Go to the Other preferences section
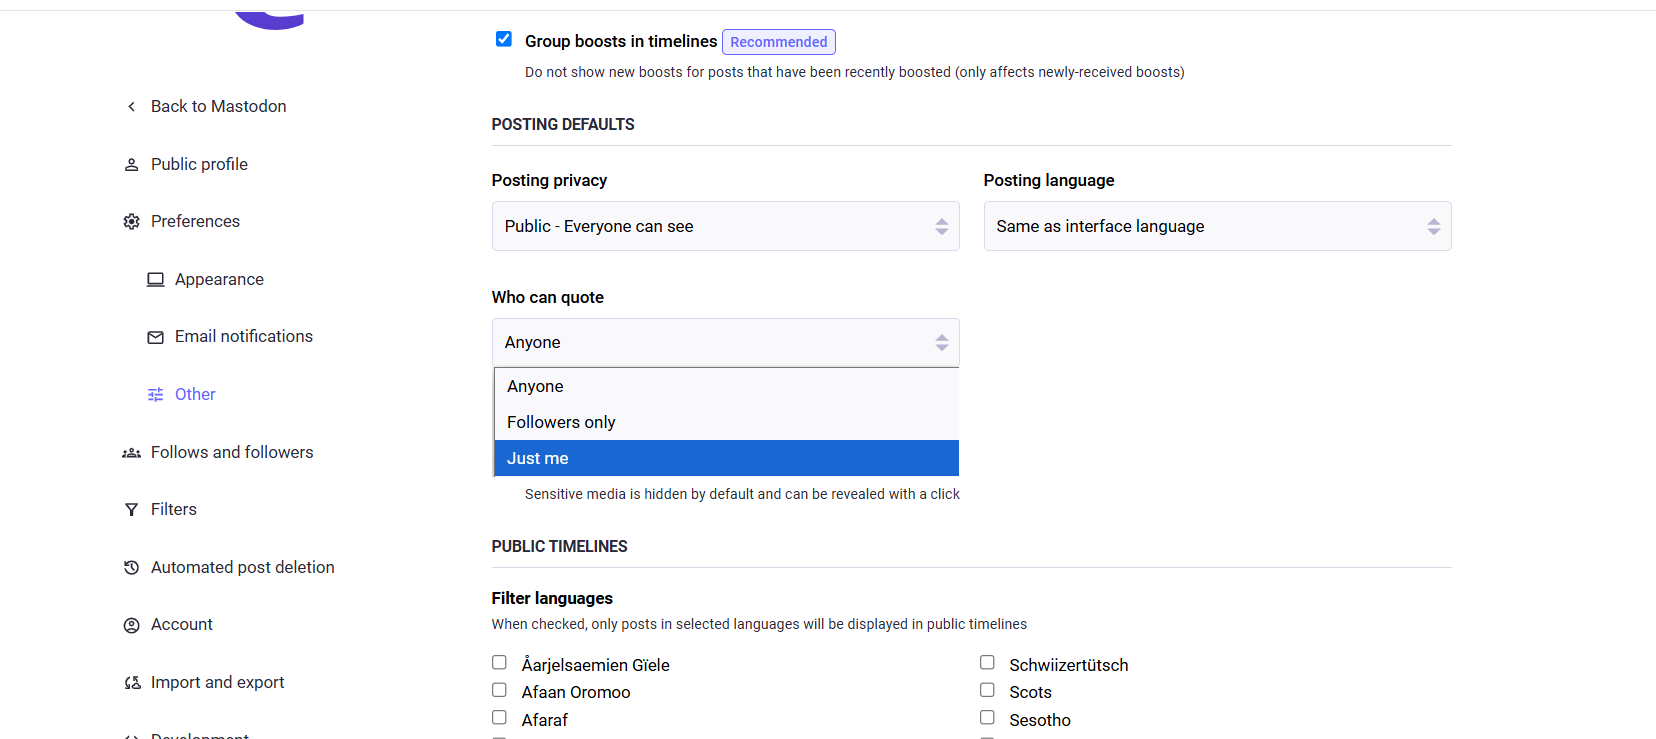This screenshot has width=1656, height=739. coord(195,394)
